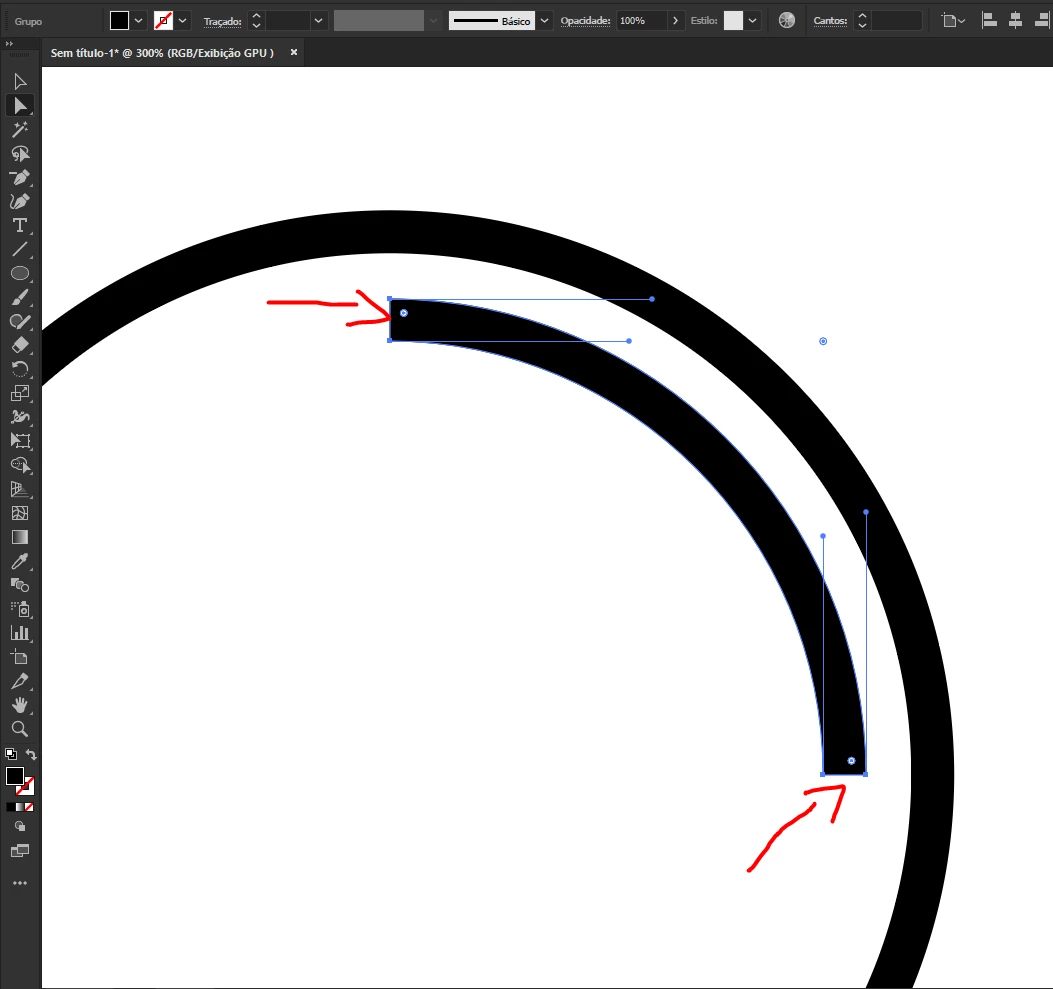Open the Cantos corners panel link

830,21
